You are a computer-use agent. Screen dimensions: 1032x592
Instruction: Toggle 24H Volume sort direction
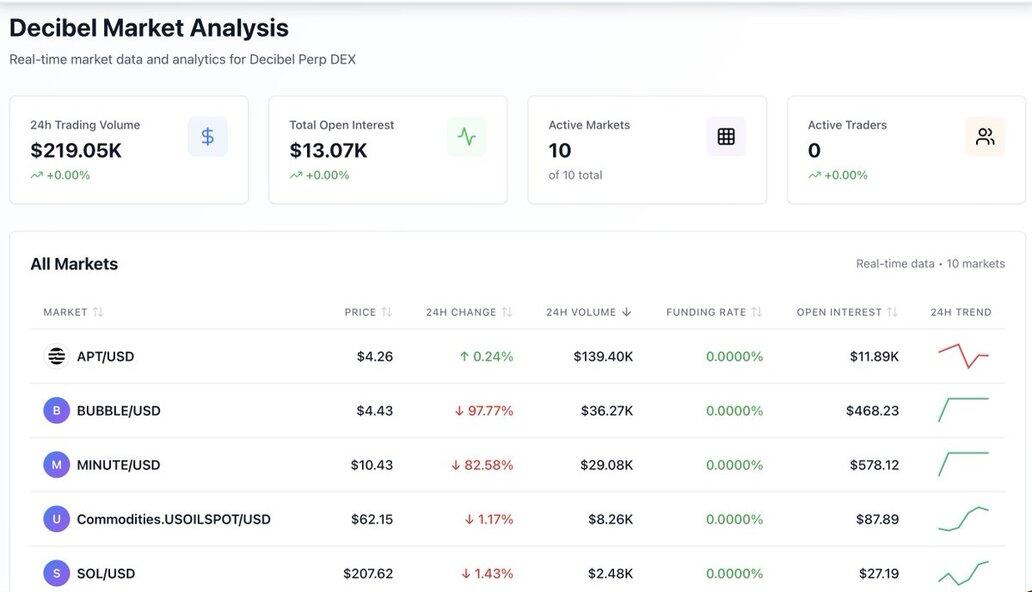tap(588, 312)
